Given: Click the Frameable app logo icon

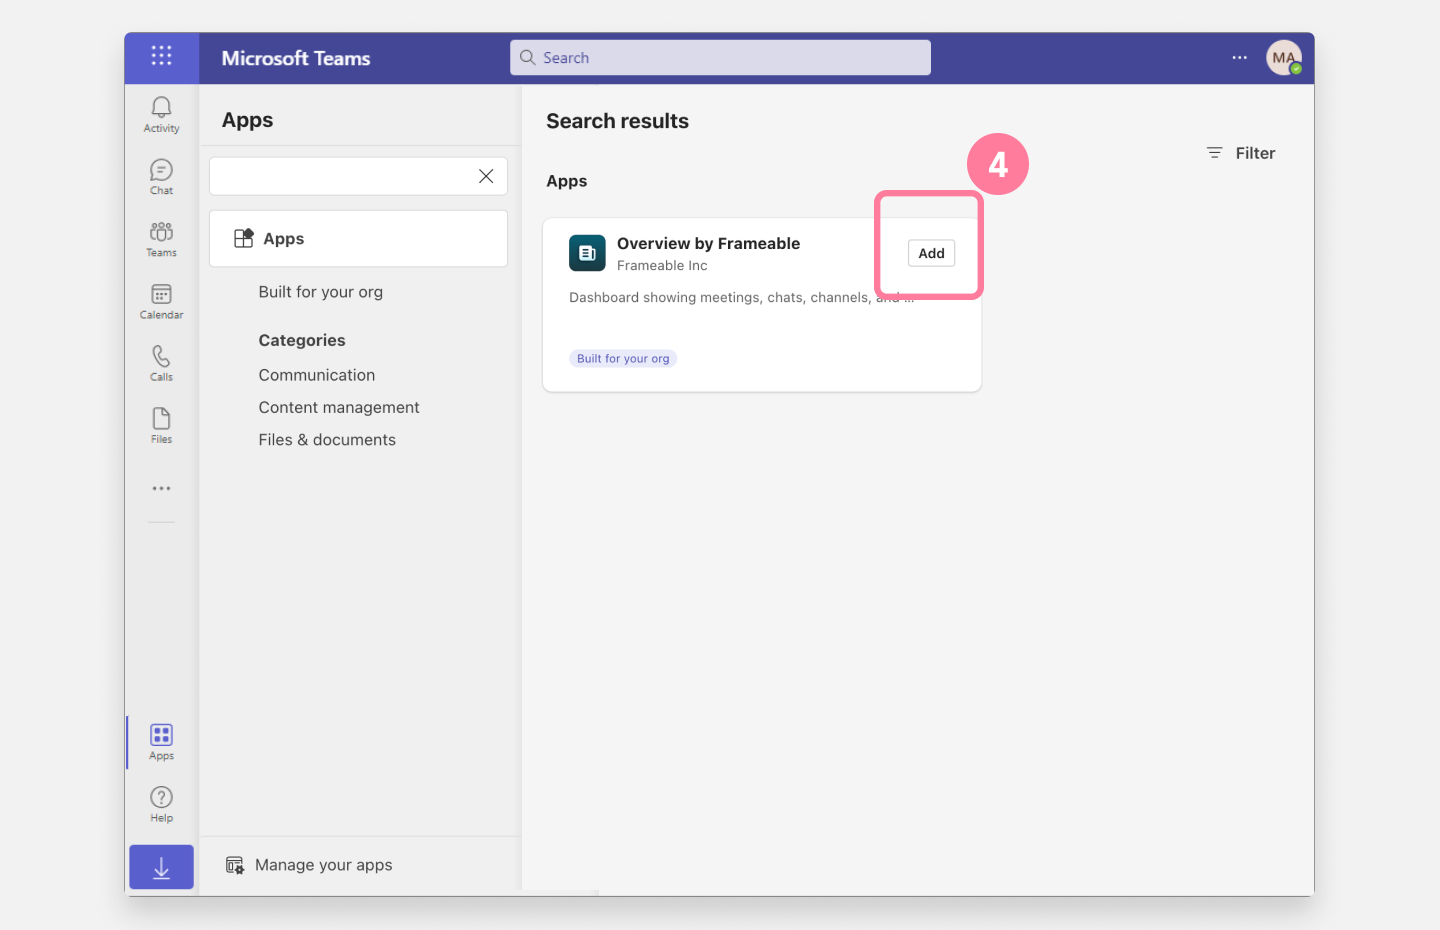Looking at the screenshot, I should (x=587, y=253).
